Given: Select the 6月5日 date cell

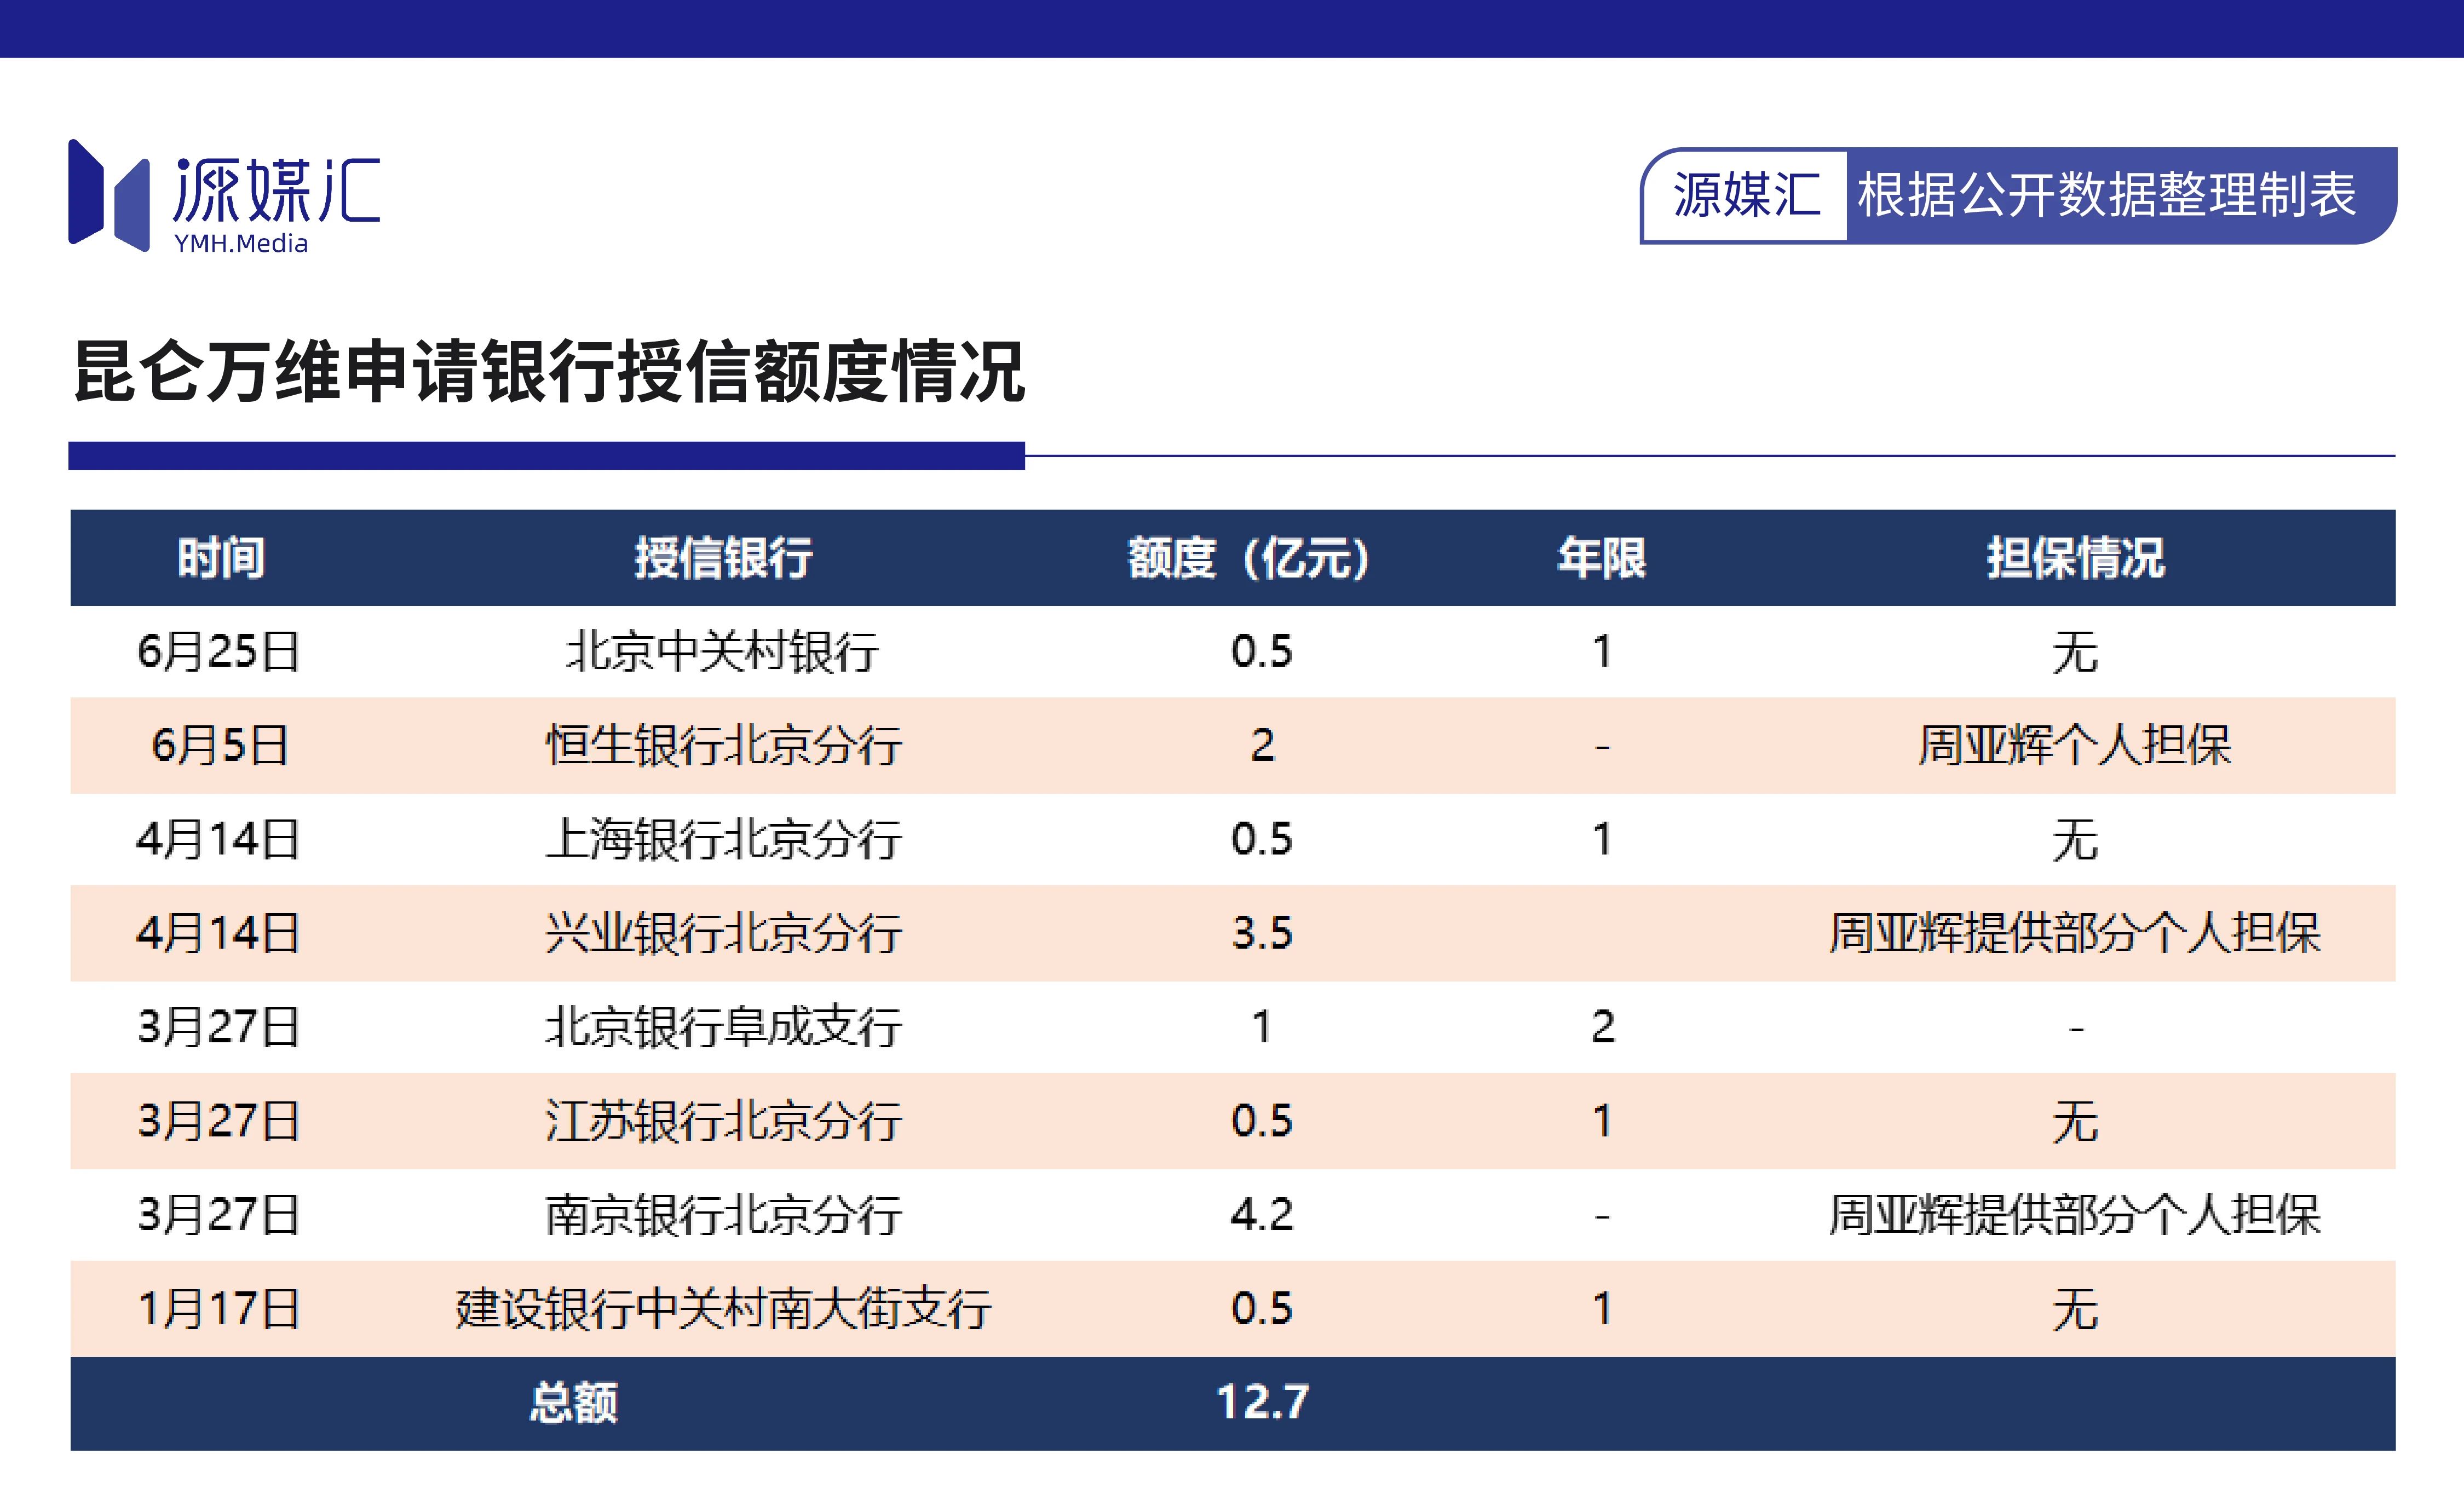Looking at the screenshot, I should [x=219, y=746].
